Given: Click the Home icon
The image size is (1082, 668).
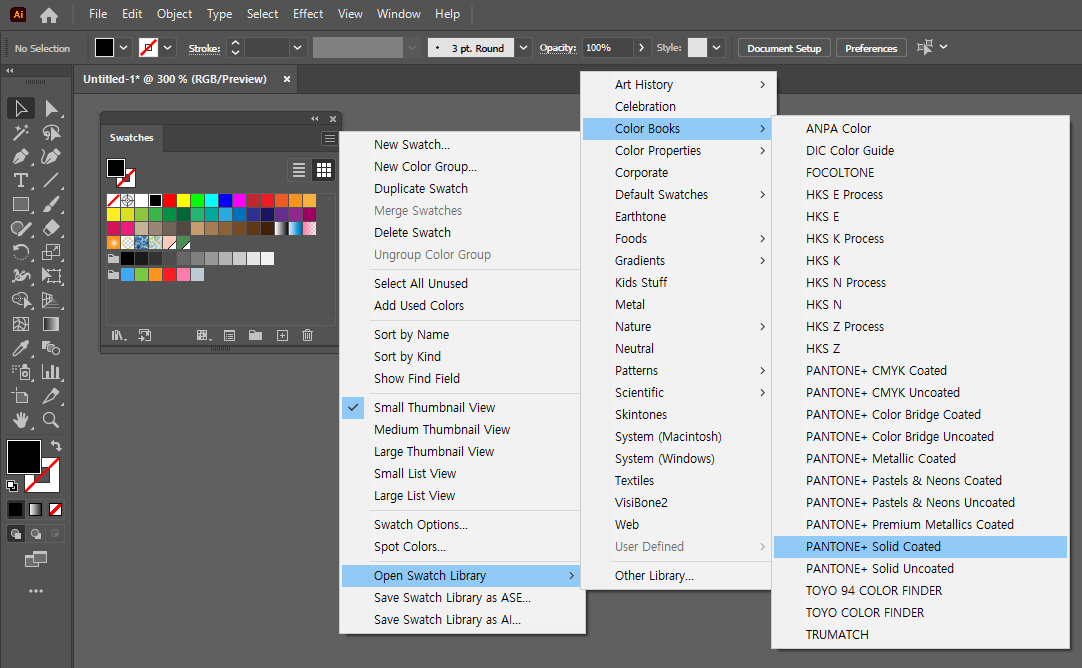Looking at the screenshot, I should click(x=49, y=14).
